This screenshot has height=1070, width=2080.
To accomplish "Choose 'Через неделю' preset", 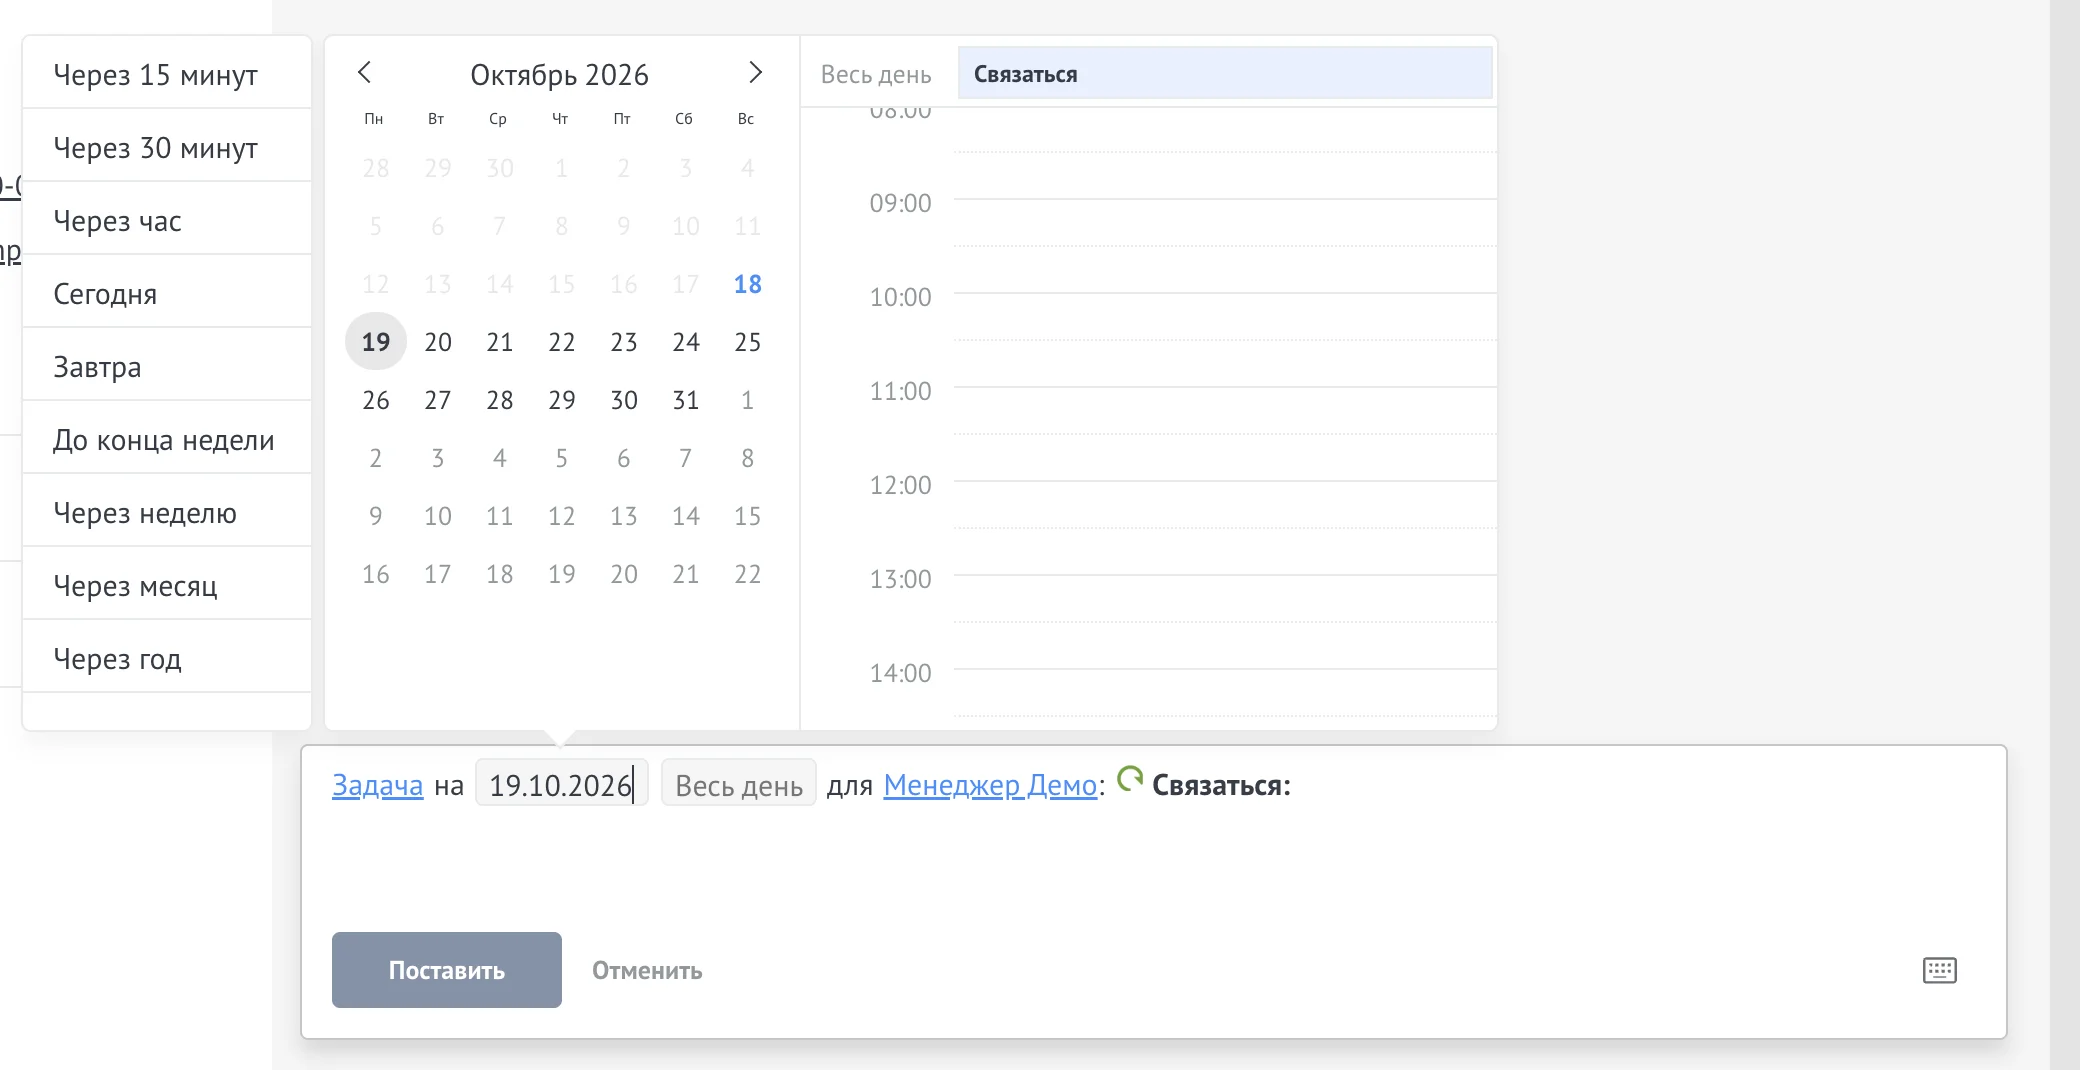I will coord(167,513).
